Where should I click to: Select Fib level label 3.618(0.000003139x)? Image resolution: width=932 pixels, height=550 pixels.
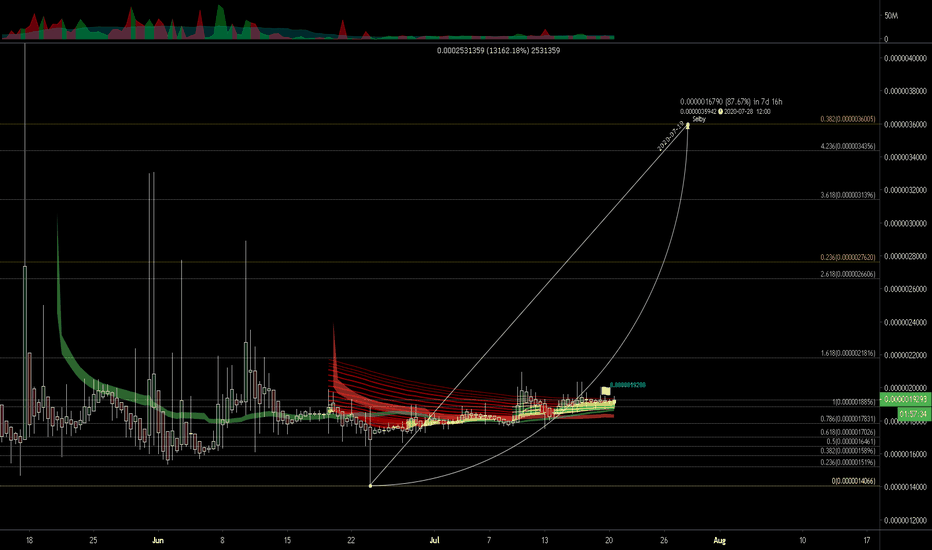848,194
